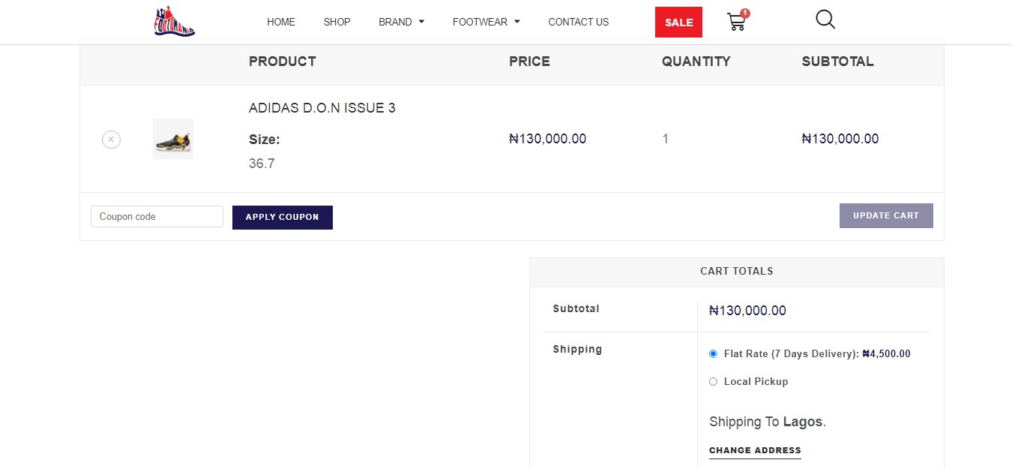The image size is (1024, 469).
Task: Open the Adidas shoe product thumbnail
Action: (x=173, y=139)
